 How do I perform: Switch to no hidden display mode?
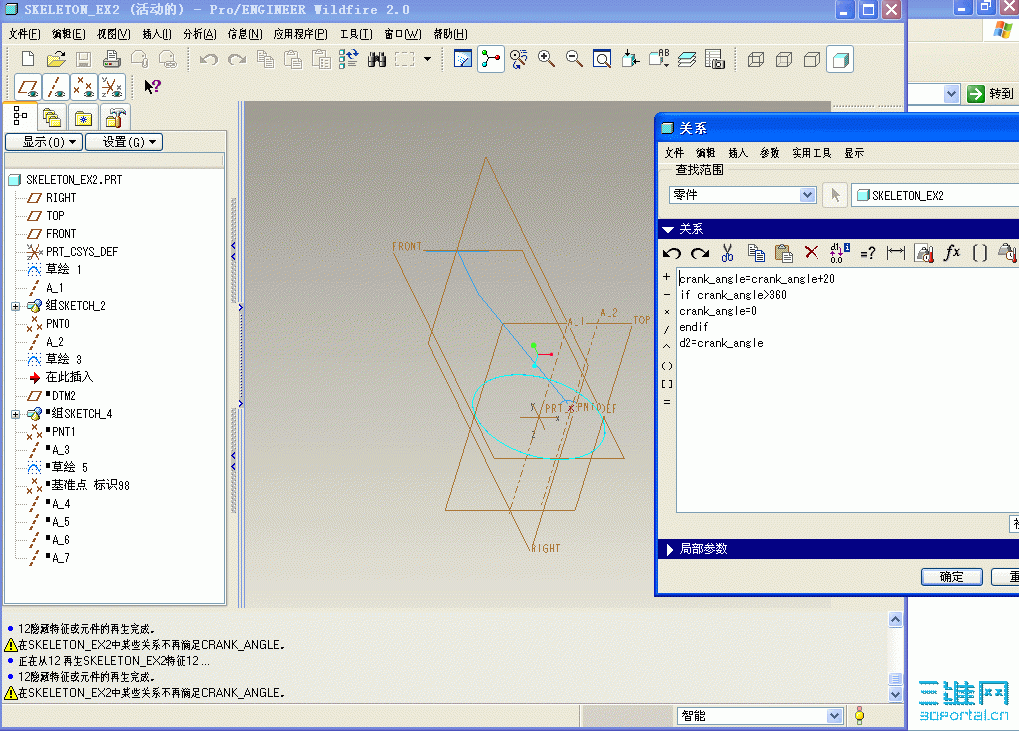812,60
